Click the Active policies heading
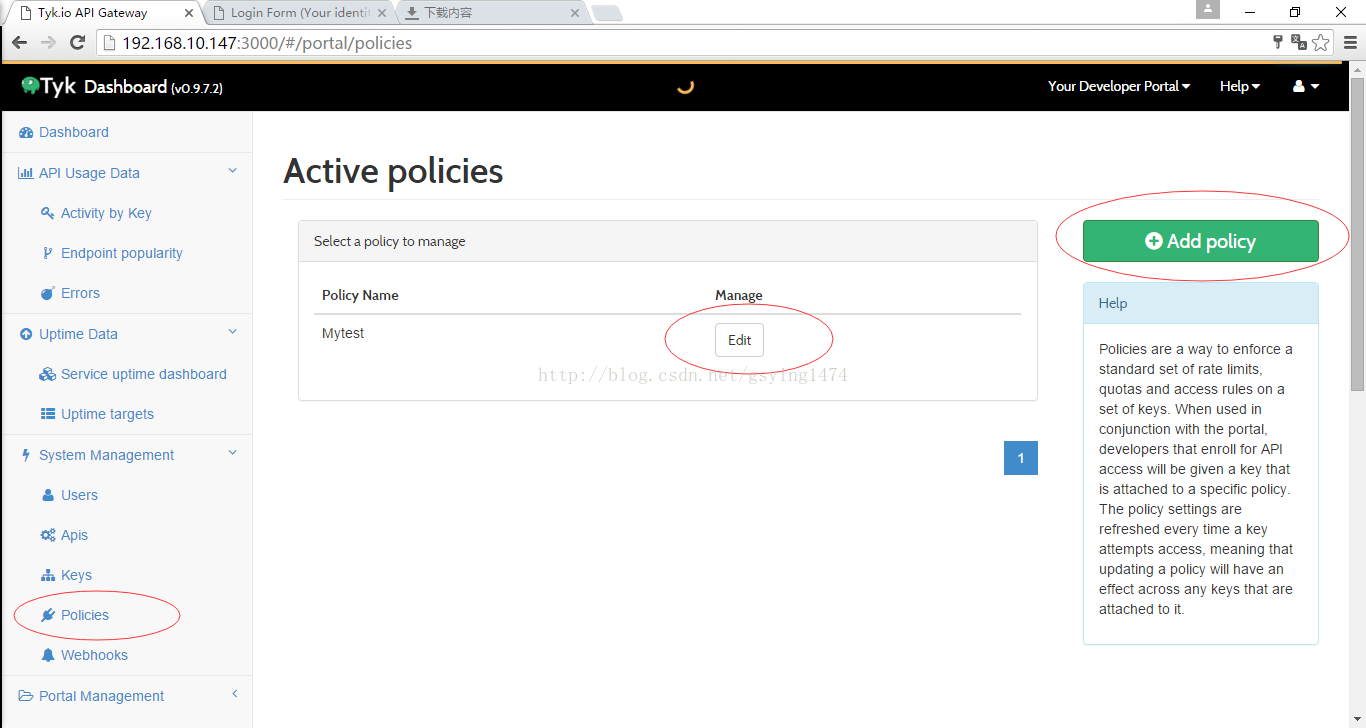 coord(393,171)
